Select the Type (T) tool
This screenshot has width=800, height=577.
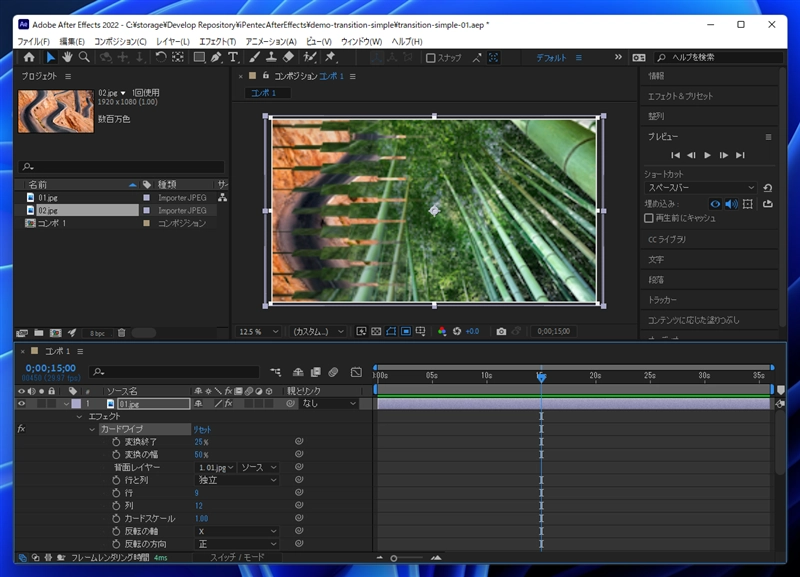coord(233,57)
